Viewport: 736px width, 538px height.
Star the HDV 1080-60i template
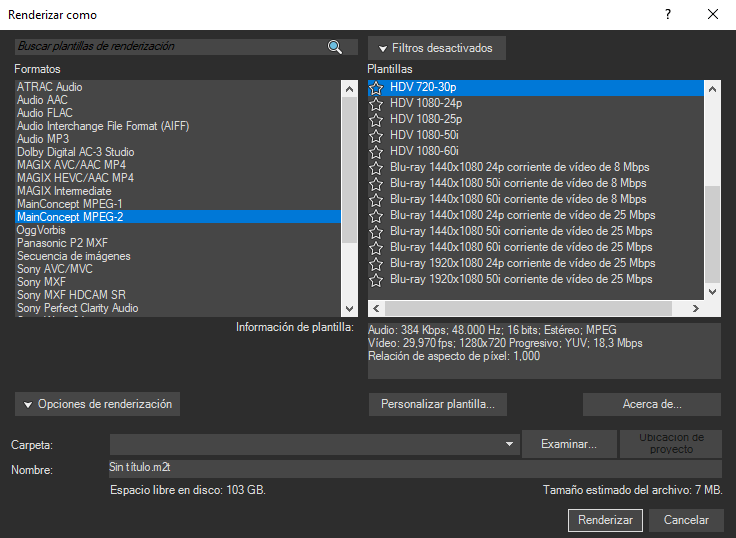[x=376, y=152]
